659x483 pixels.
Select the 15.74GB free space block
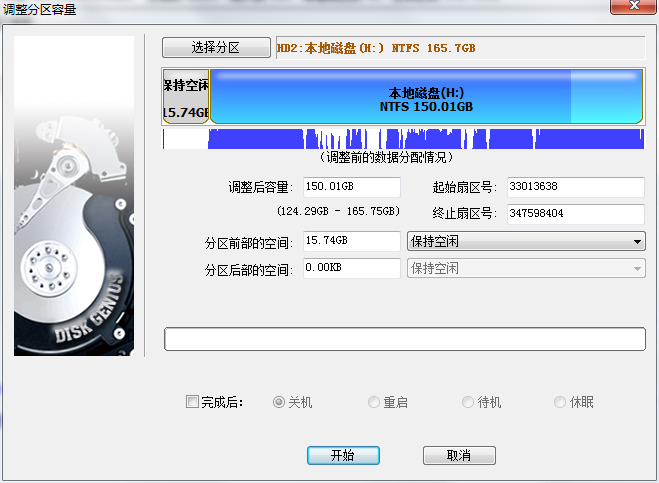(185, 98)
